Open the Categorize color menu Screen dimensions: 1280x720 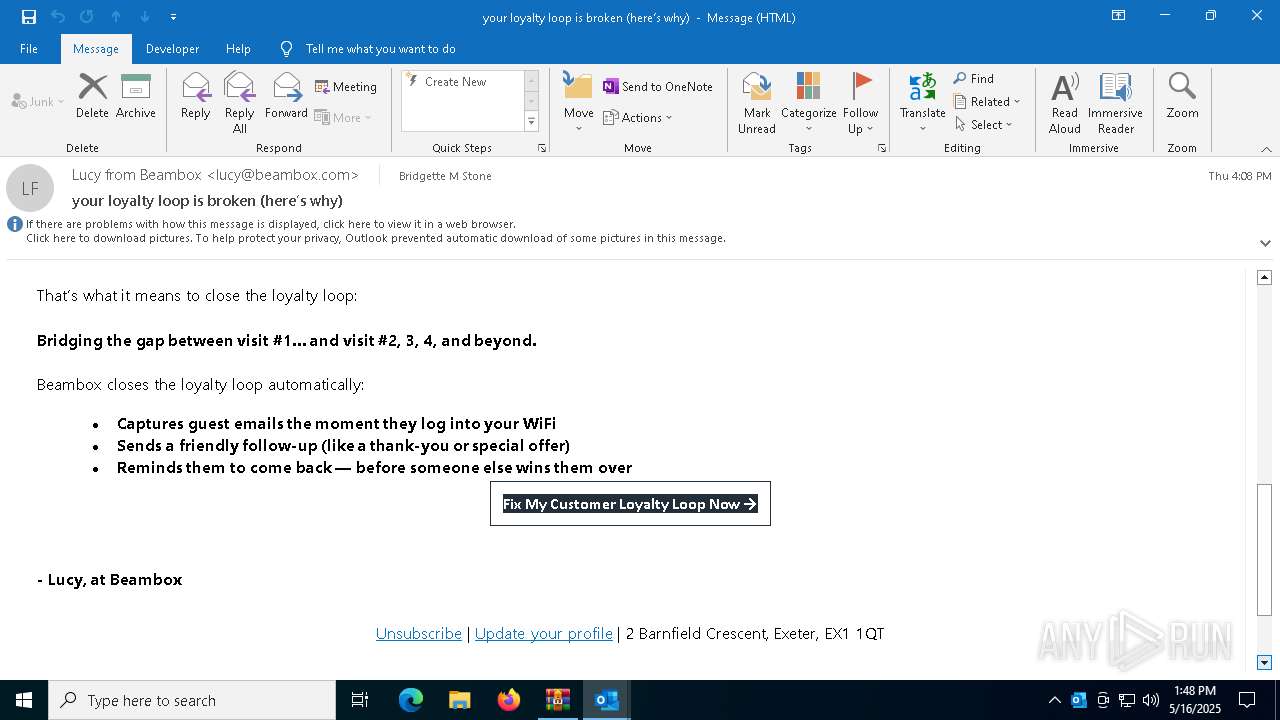tap(808, 103)
